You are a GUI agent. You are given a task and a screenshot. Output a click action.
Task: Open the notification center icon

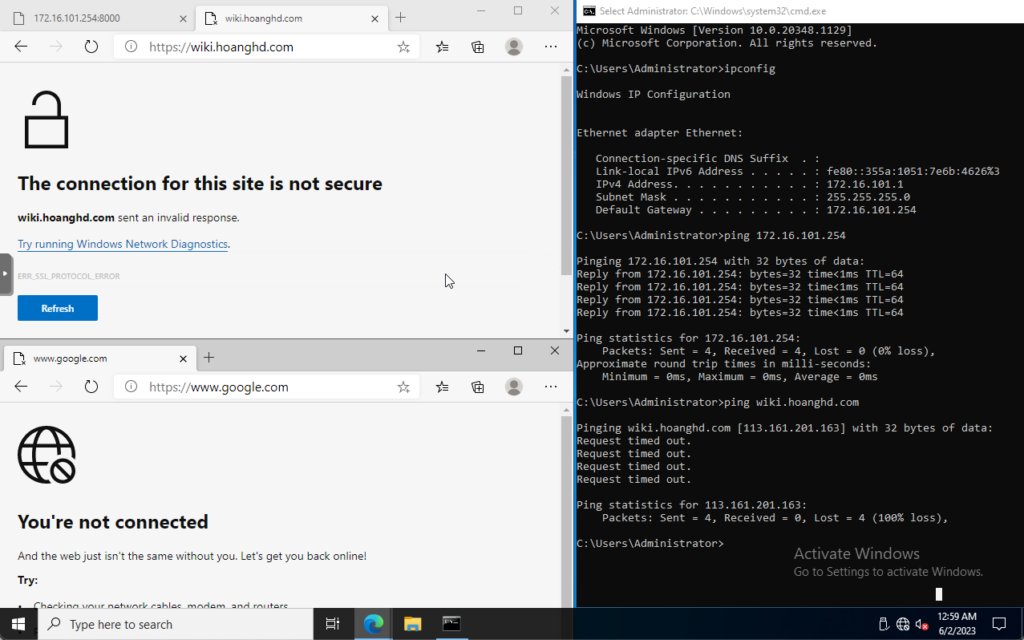point(999,624)
